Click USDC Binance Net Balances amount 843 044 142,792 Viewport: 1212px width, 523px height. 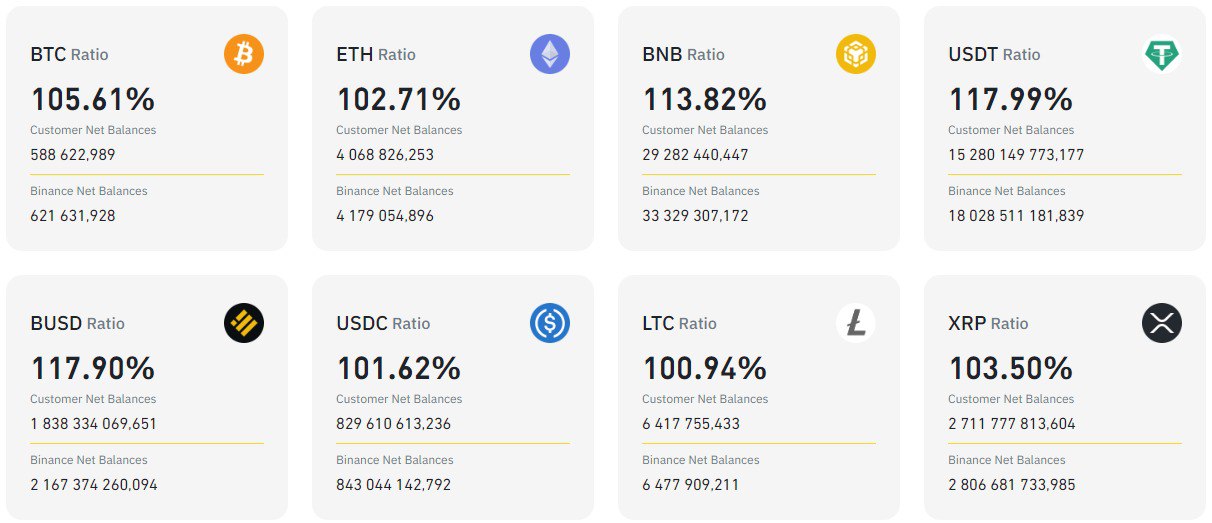click(394, 485)
